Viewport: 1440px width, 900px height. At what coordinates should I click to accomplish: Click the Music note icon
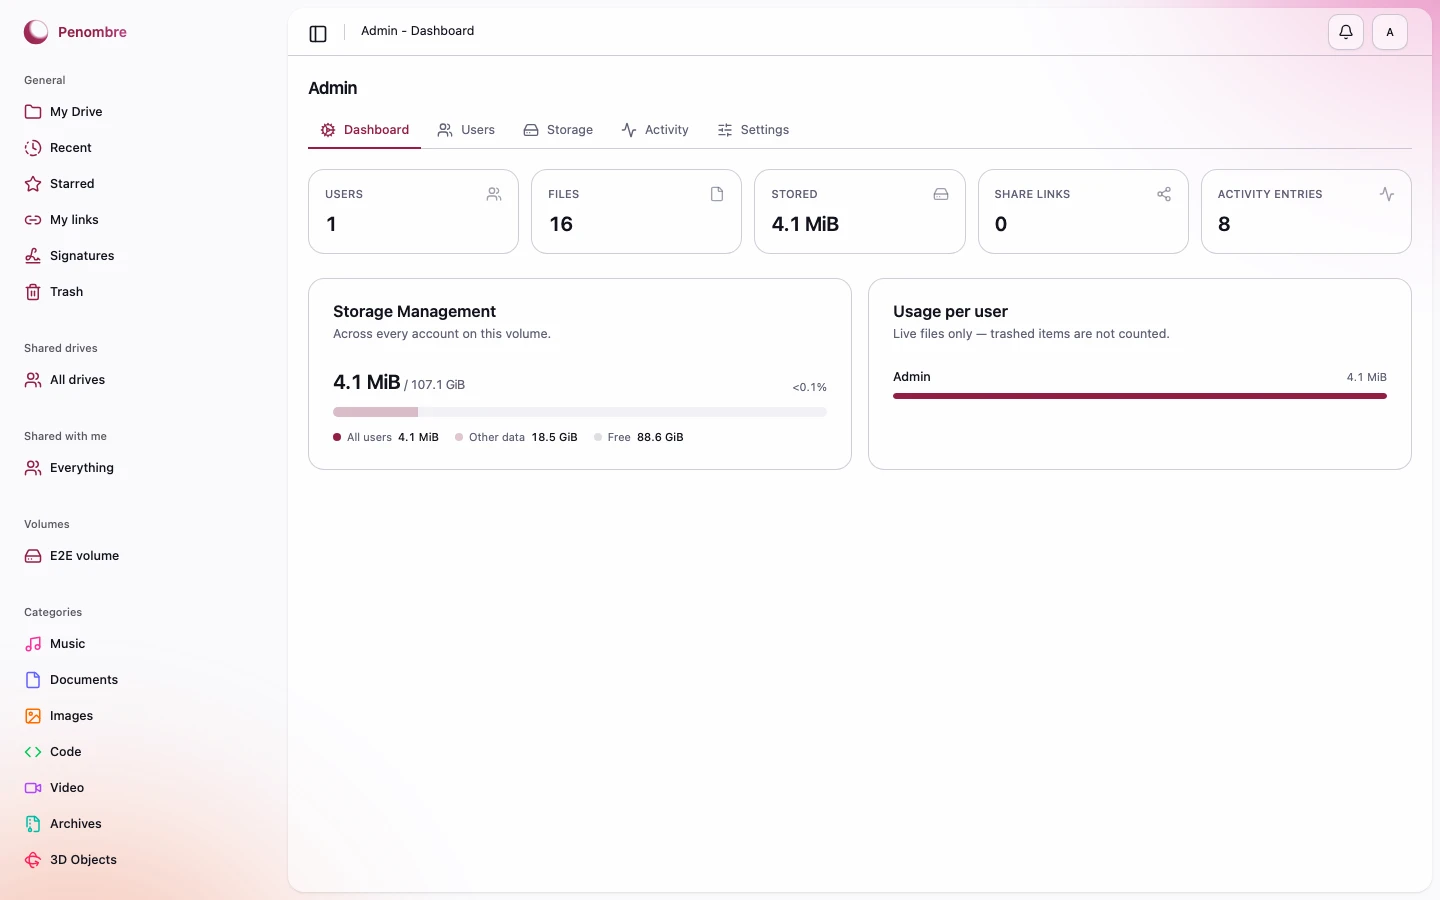click(x=33, y=644)
